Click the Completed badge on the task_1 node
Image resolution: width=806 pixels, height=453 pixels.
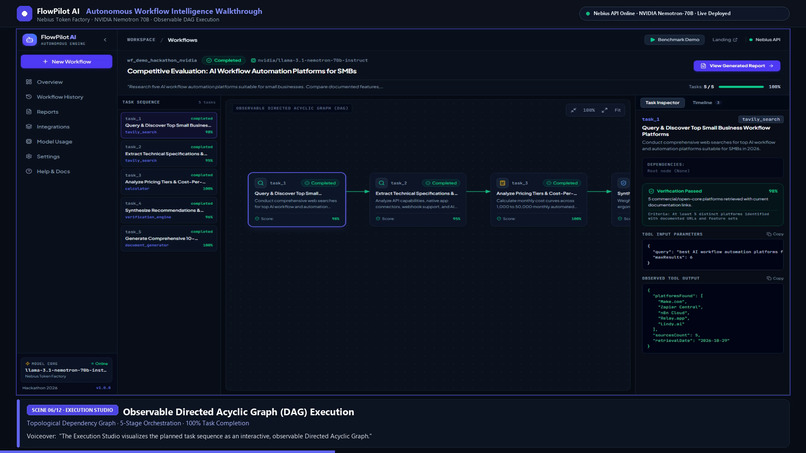coord(320,183)
